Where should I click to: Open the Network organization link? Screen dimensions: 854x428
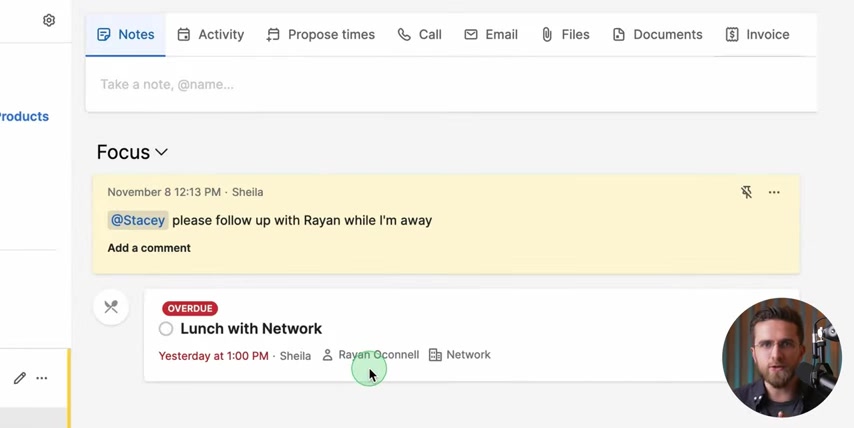(x=468, y=355)
